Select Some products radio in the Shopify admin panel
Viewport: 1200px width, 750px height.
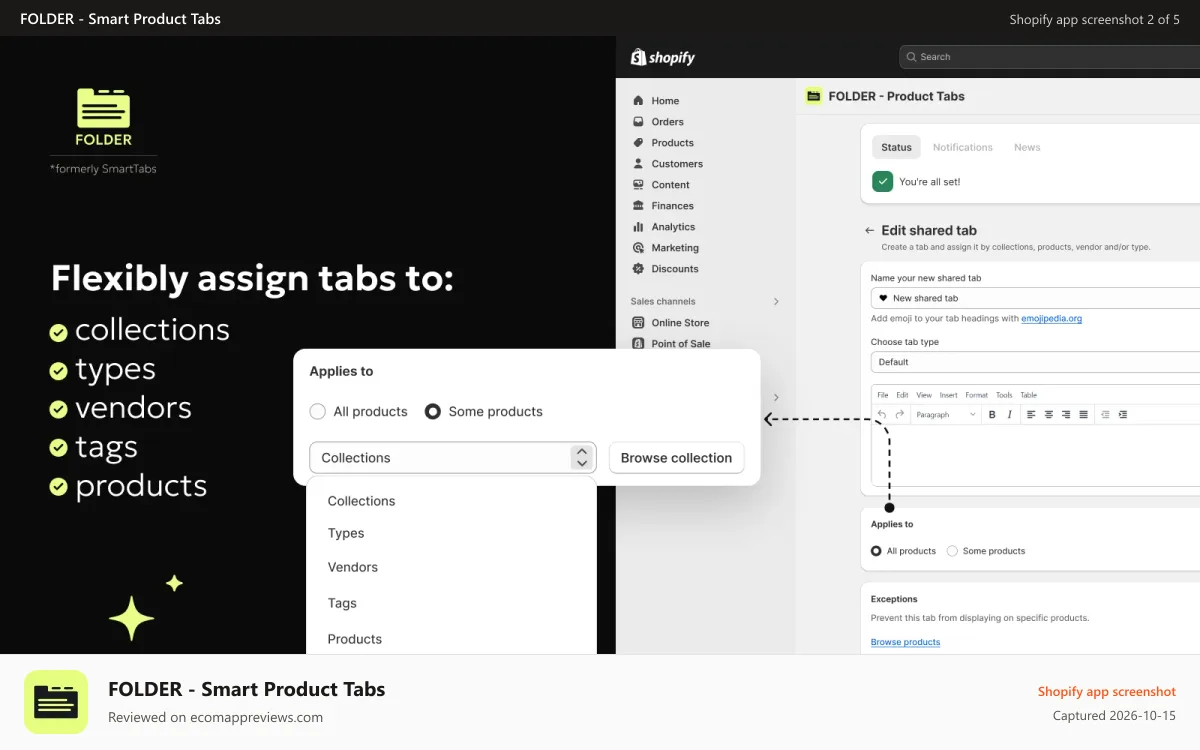coord(952,551)
